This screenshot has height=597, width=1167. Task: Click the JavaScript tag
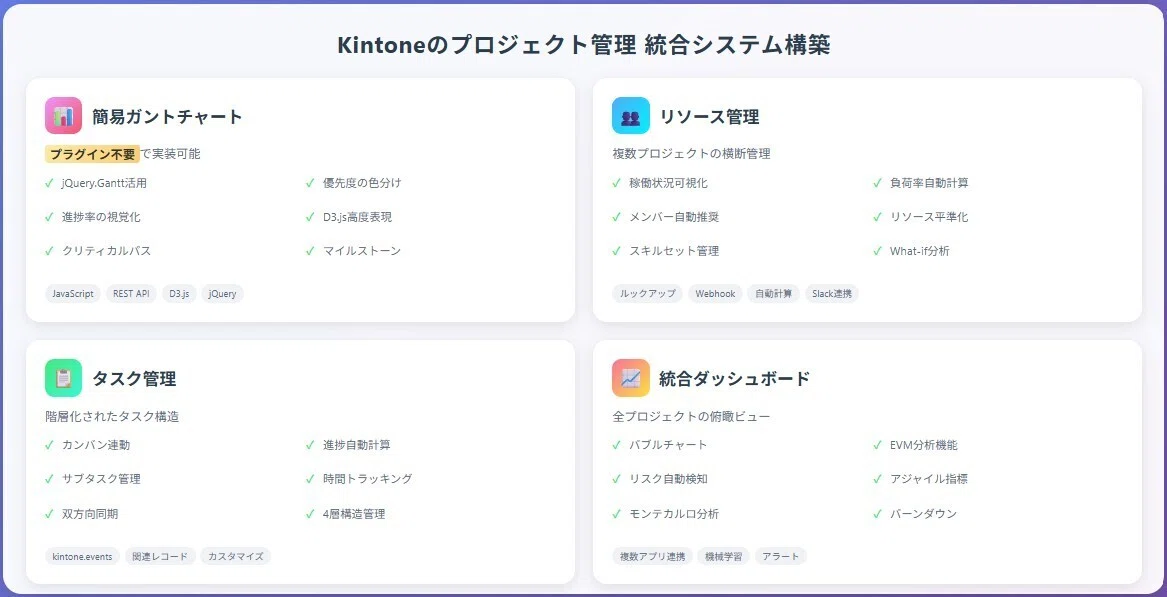73,293
